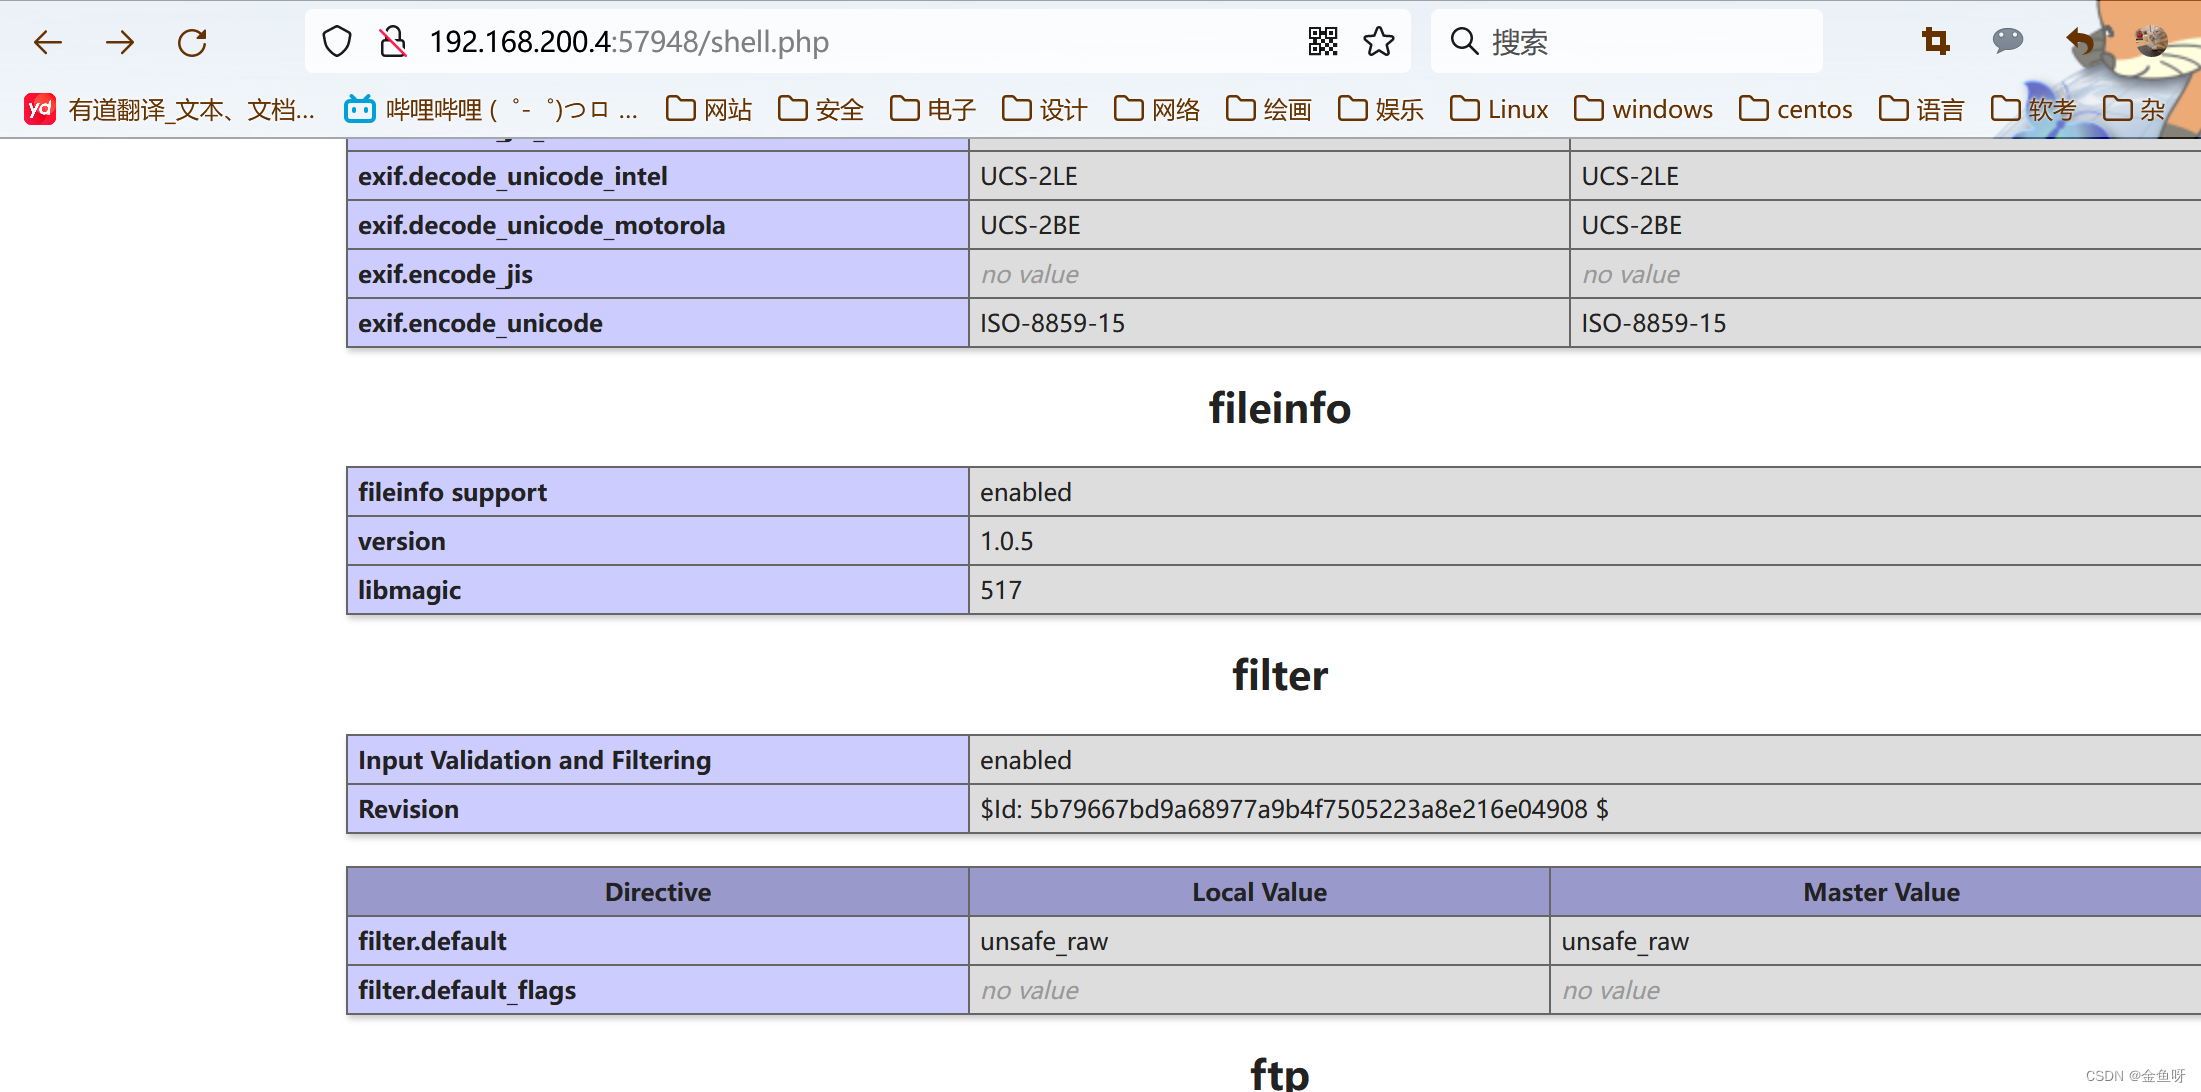Screen dimensions: 2201x1092
Task: Open the 设计 bookmark folder
Action: pos(1045,109)
